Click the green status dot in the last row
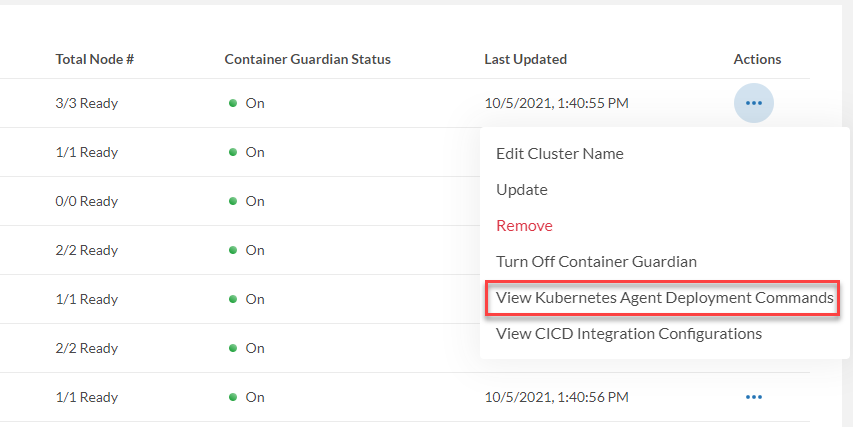The height and width of the screenshot is (427, 853). click(233, 397)
